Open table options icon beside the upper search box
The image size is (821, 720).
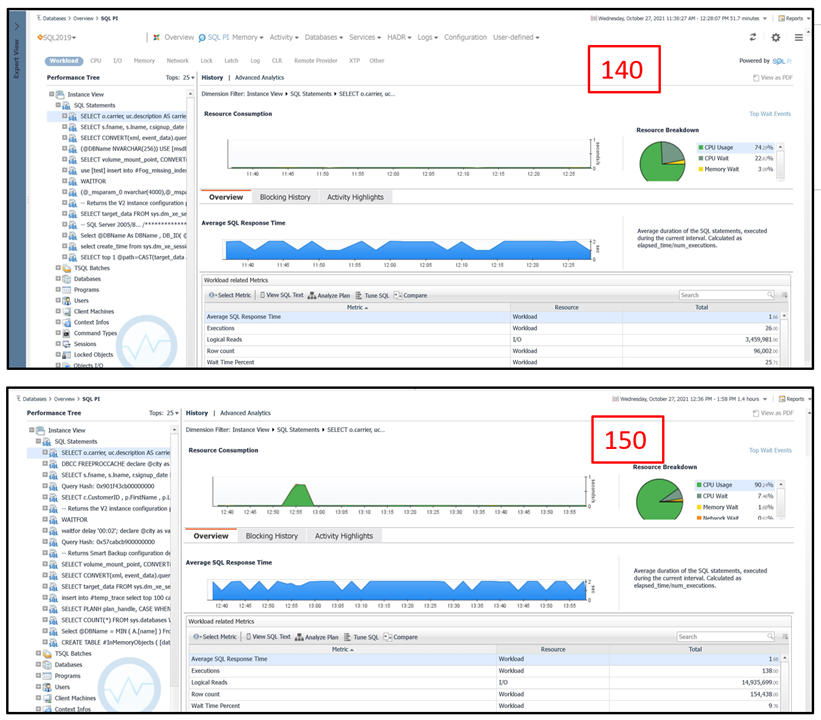coord(784,295)
